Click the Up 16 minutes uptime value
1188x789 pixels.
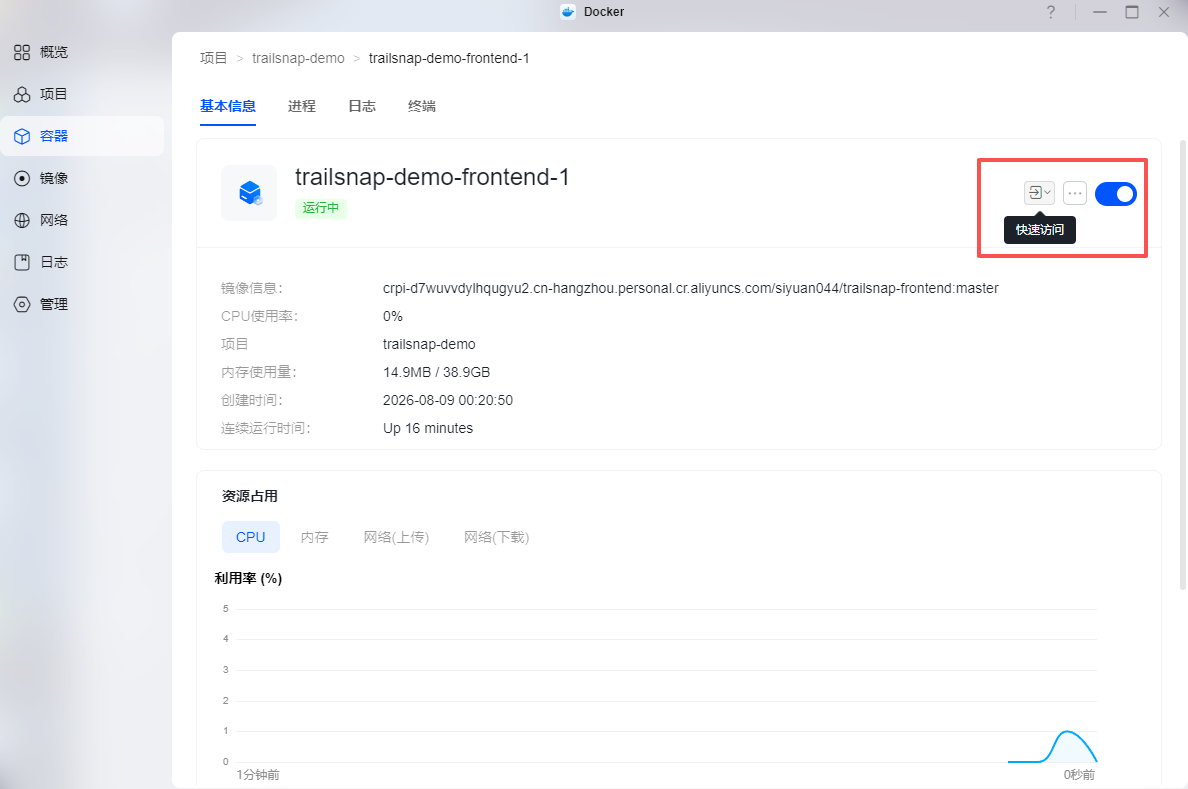click(428, 428)
